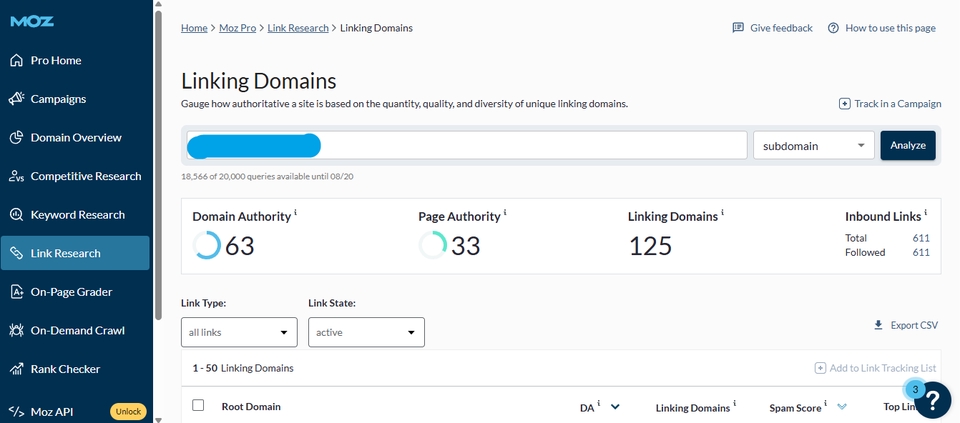Sort by the Spam Score arrow
This screenshot has width=960, height=423.
point(842,406)
